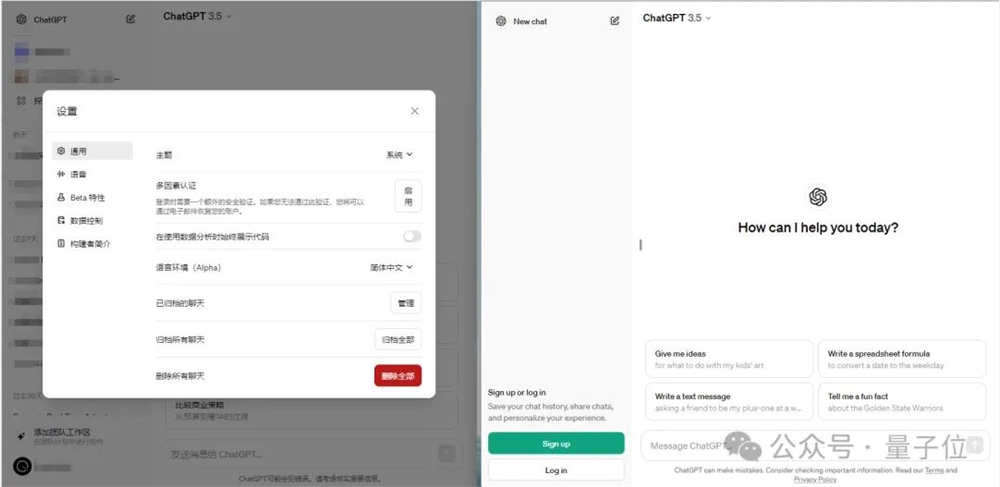
Task: Open the 主题 系统 dropdown
Action: [x=399, y=154]
